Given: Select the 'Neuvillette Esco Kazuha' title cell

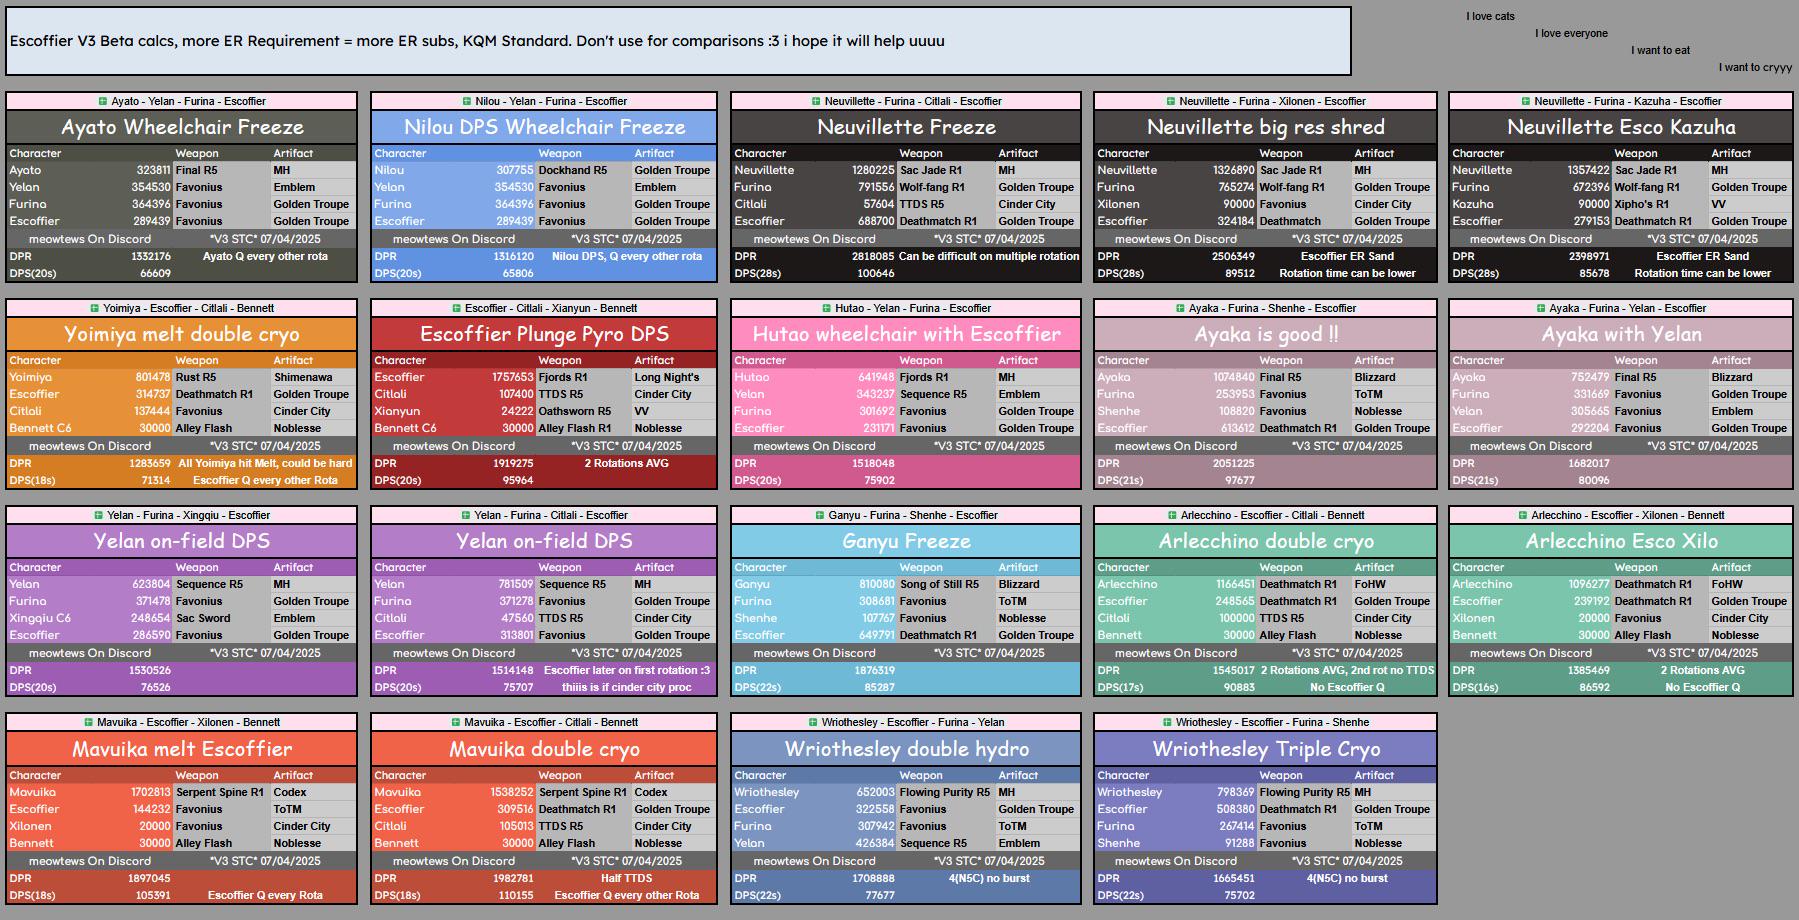Looking at the screenshot, I should coord(1621,127).
